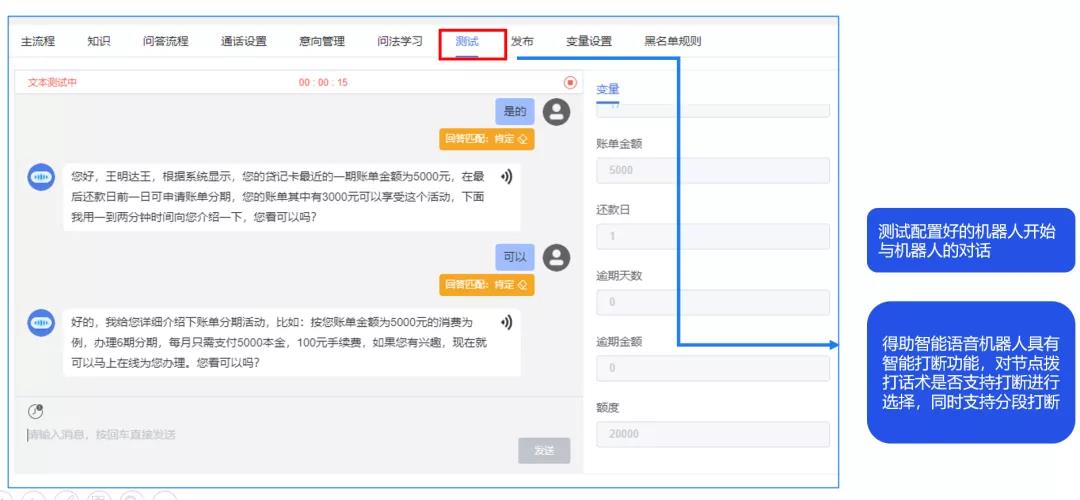This screenshot has height=500, width=1080.
Task: Click the robot avatar beside the installment message
Action: [41, 322]
